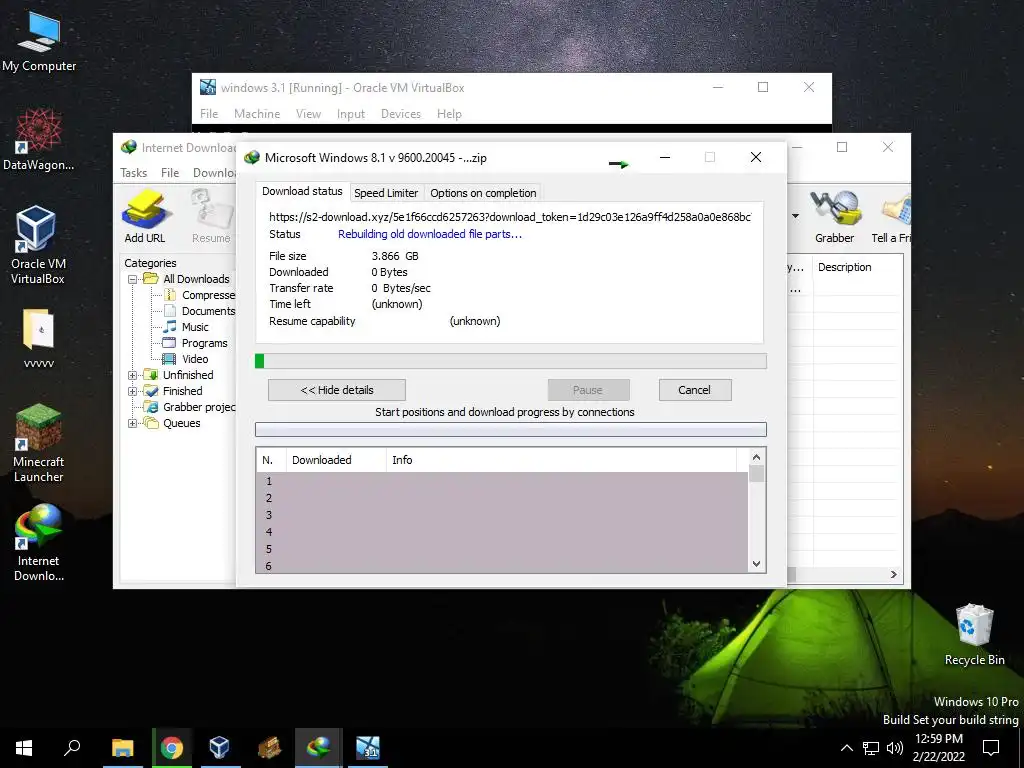Show hidden system tray icons

(x=846, y=748)
